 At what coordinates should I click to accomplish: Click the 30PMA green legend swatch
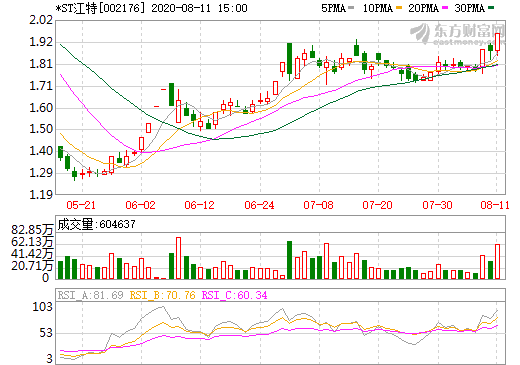[x=491, y=7]
